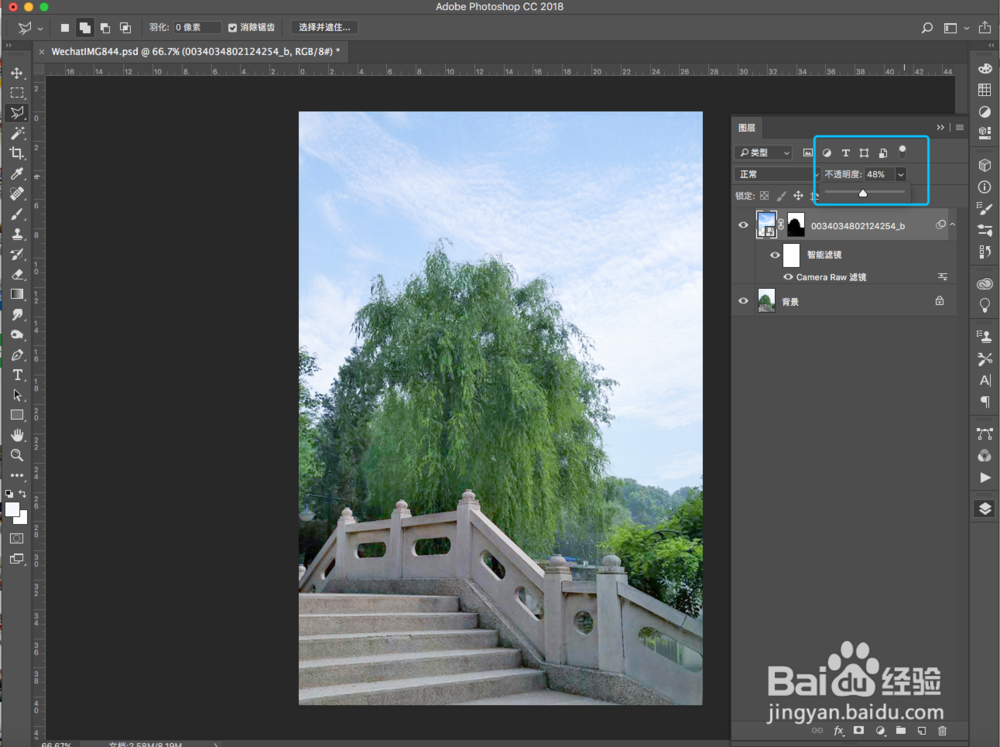This screenshot has width=1000, height=747.
Task: Select the Brush tool
Action: click(x=17, y=213)
